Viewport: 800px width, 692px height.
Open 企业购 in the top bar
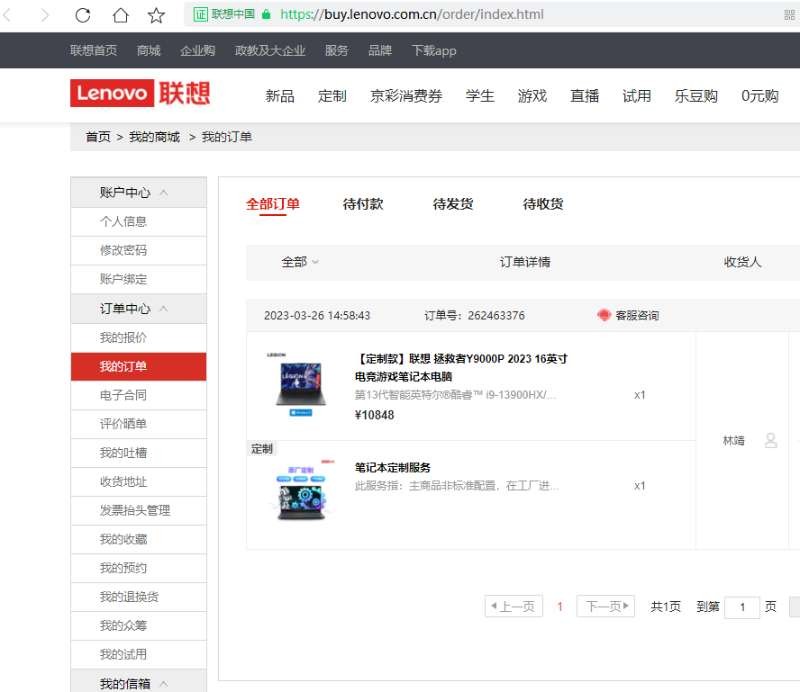click(197, 51)
